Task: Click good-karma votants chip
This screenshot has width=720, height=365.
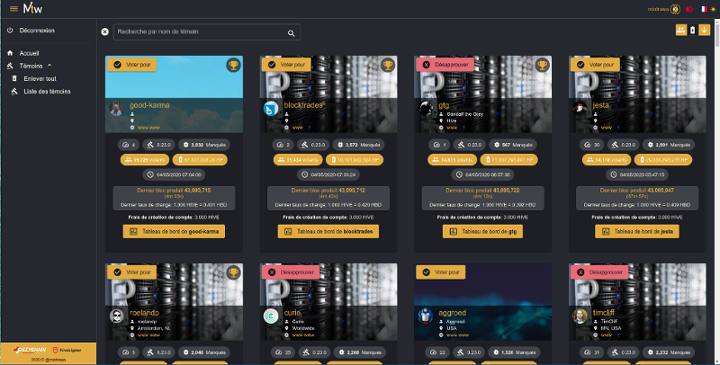Action: point(145,160)
